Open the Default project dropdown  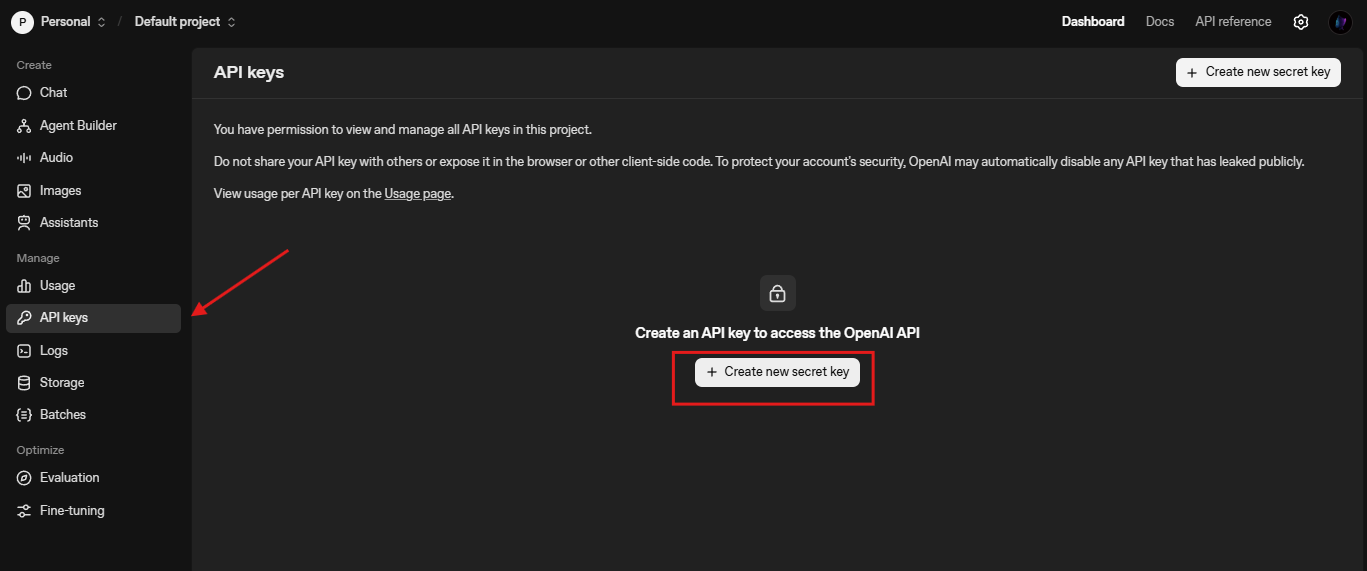pyautogui.click(x=185, y=22)
